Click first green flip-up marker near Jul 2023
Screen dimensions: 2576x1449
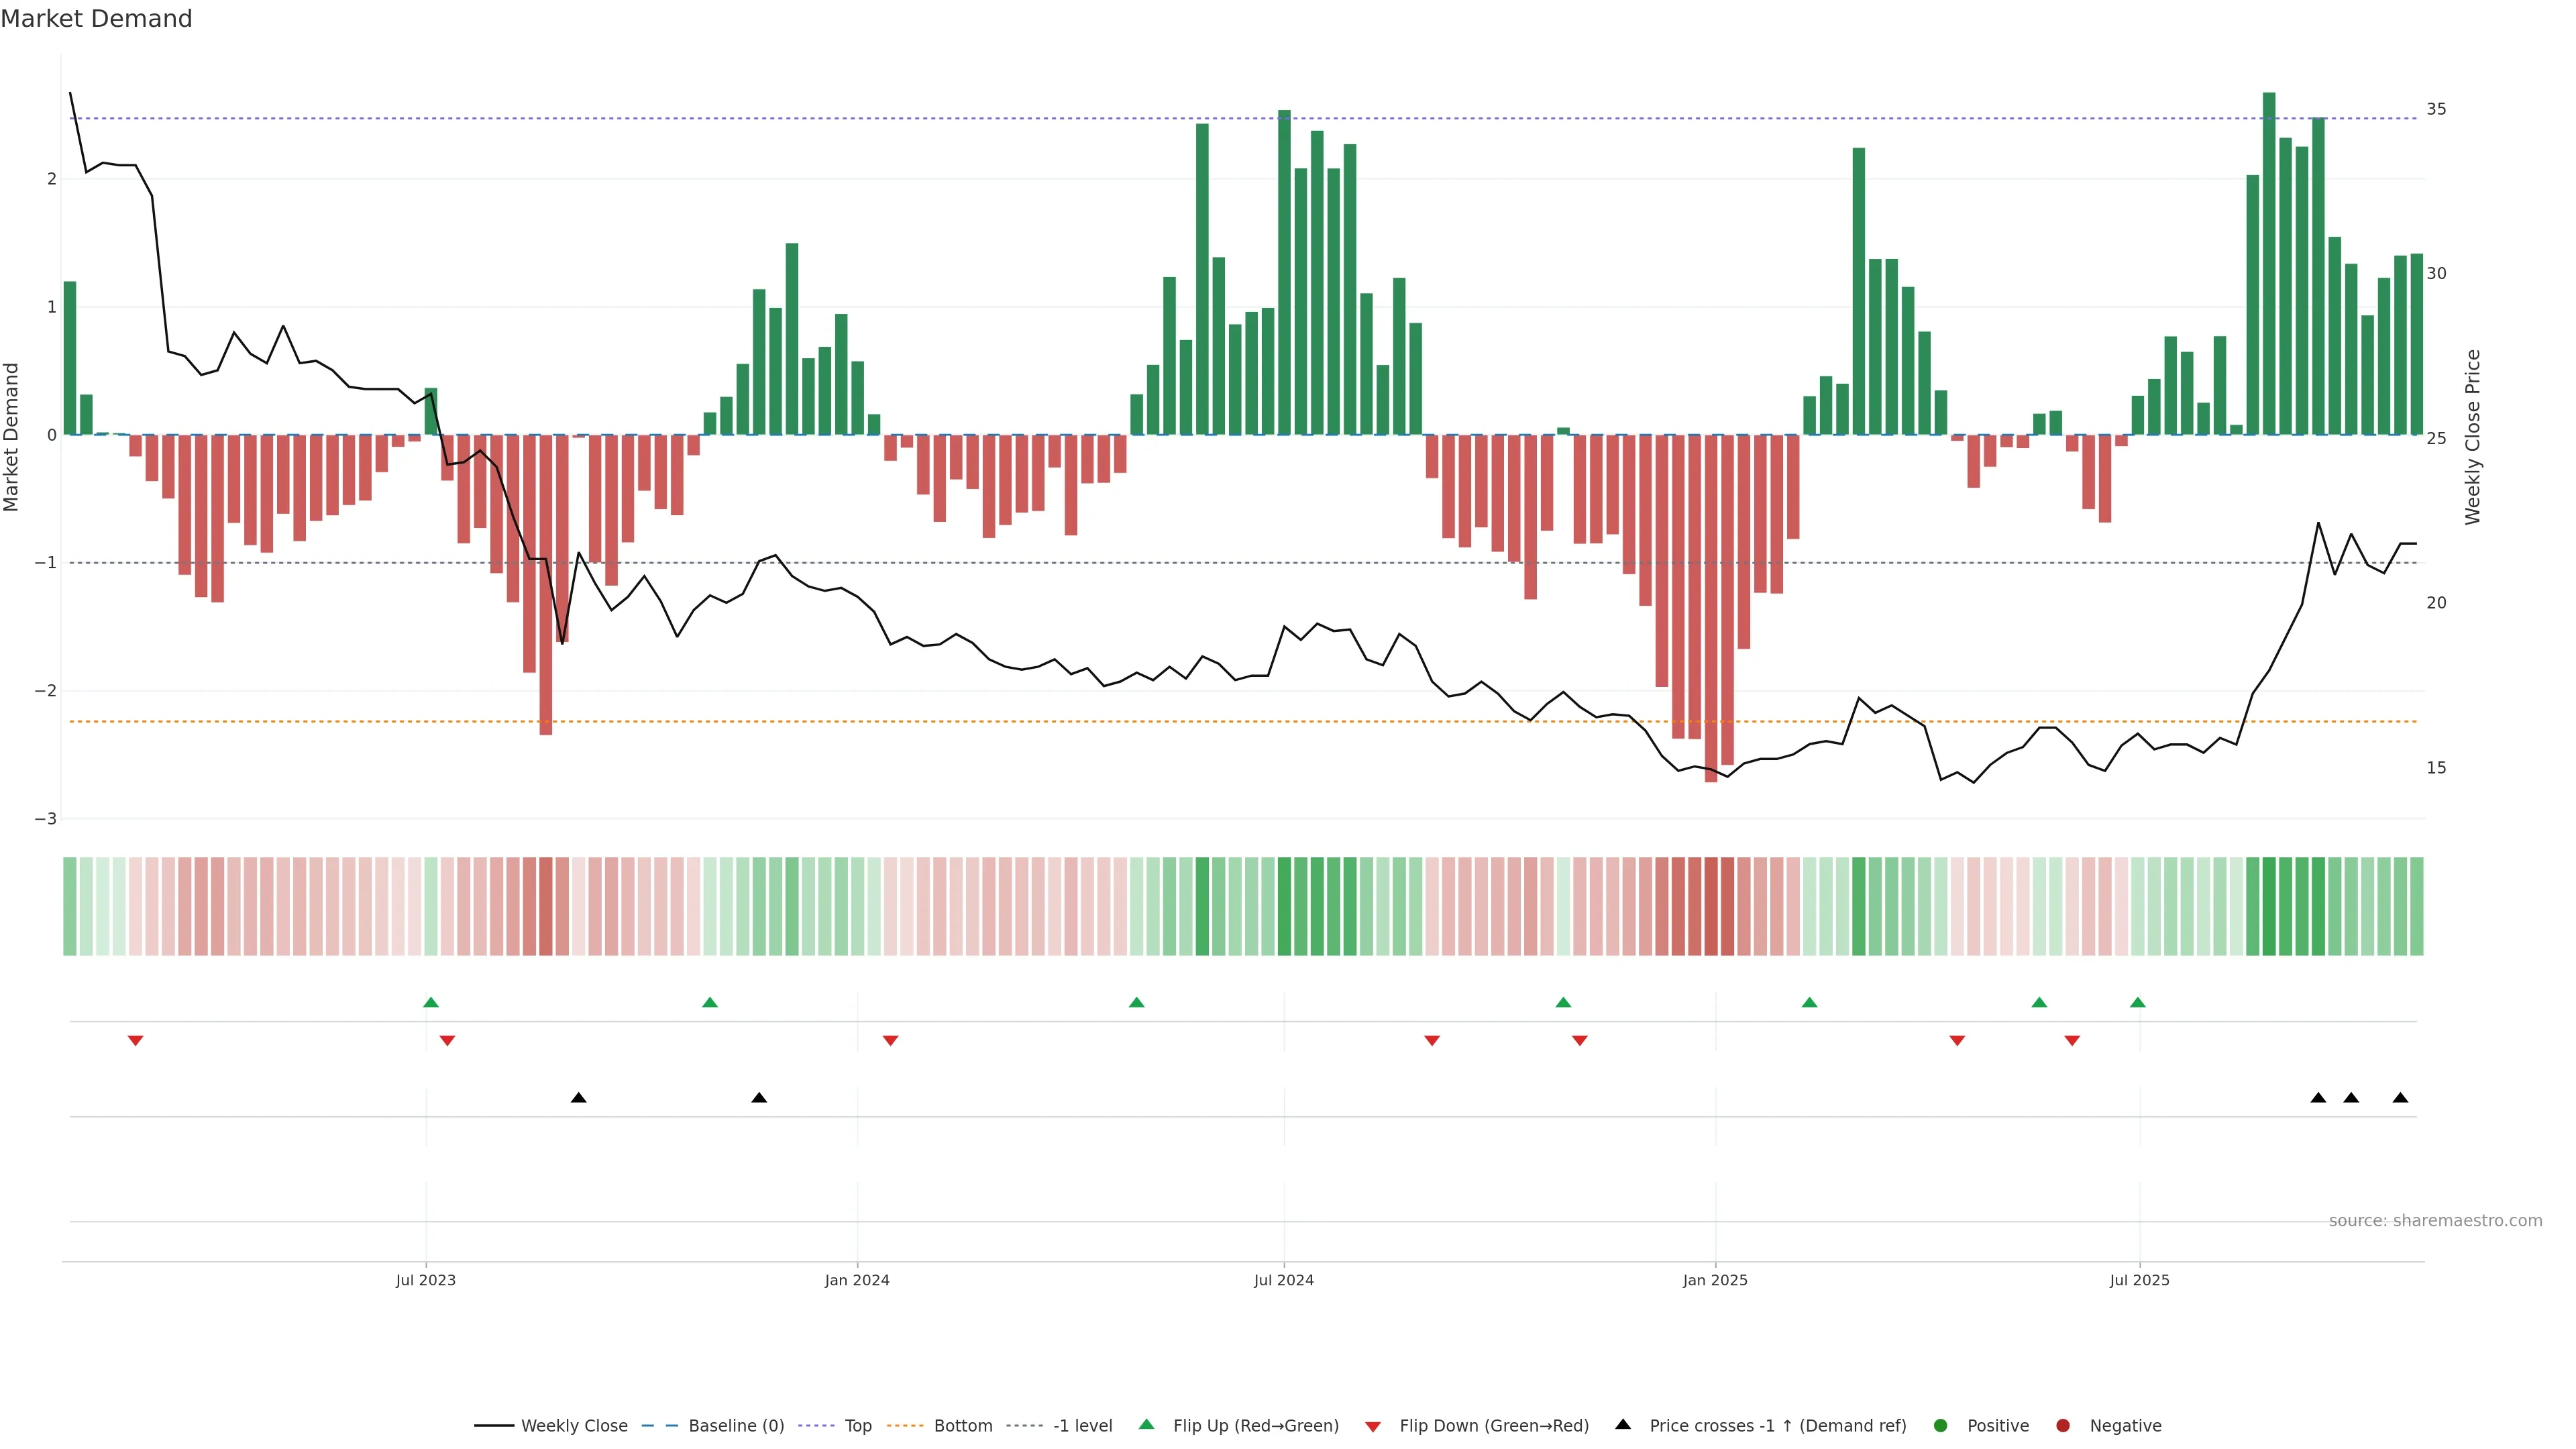click(x=431, y=1003)
